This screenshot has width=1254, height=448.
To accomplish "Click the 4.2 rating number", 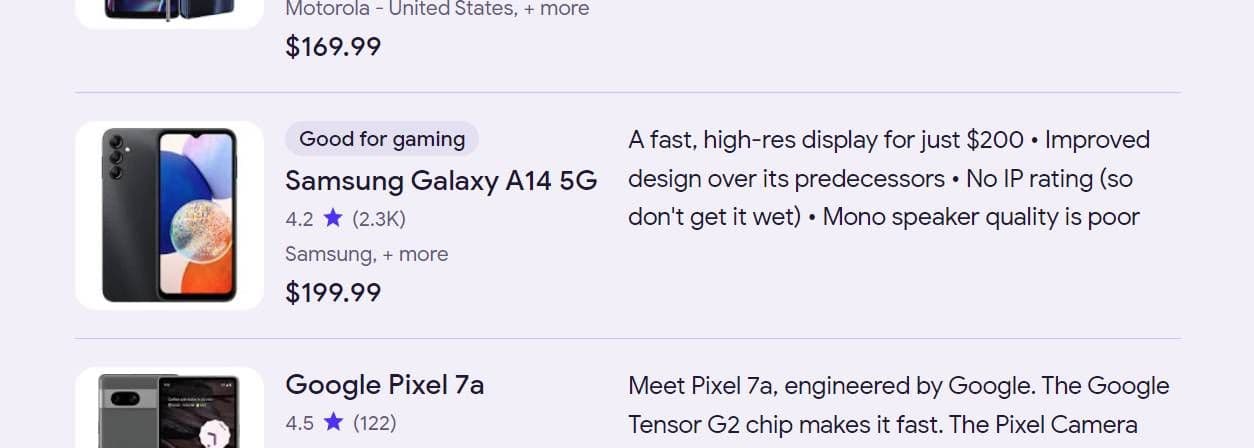I will coord(299,218).
